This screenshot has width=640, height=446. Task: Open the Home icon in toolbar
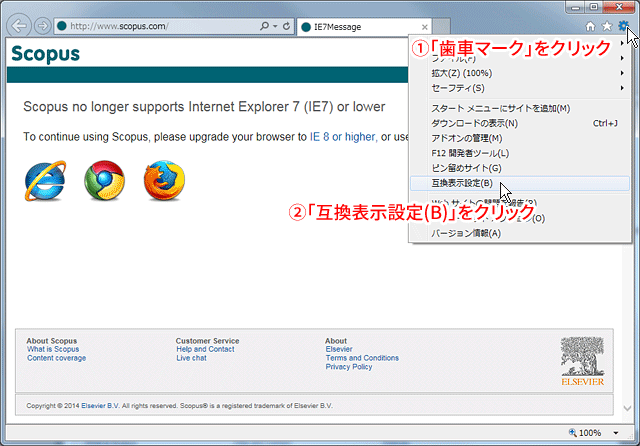point(590,26)
